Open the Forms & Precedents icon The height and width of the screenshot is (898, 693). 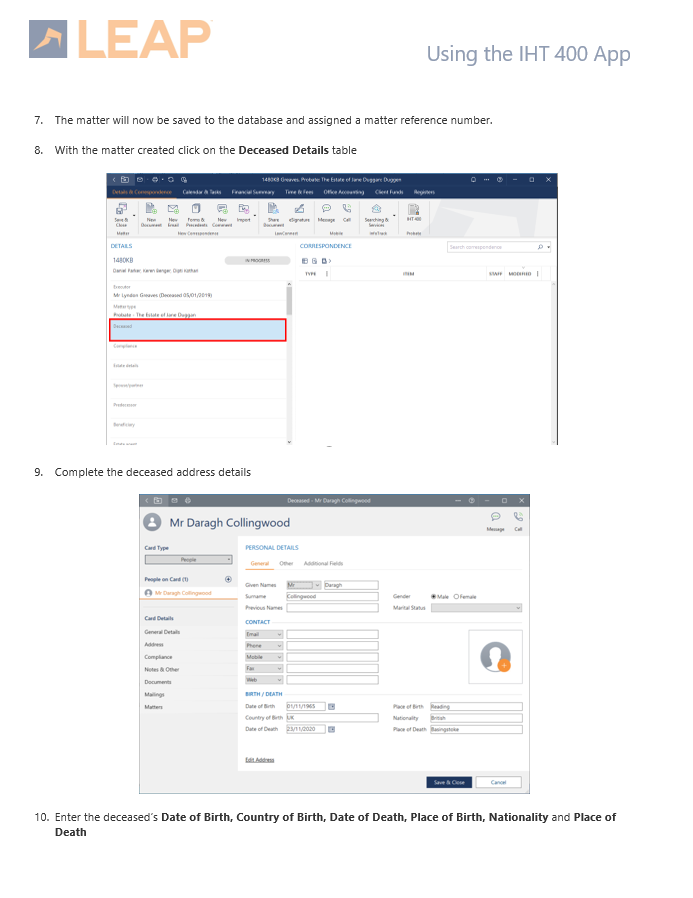pyautogui.click(x=196, y=210)
